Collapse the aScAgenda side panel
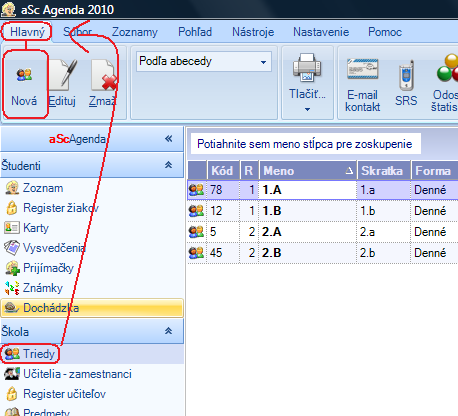 [x=169, y=139]
